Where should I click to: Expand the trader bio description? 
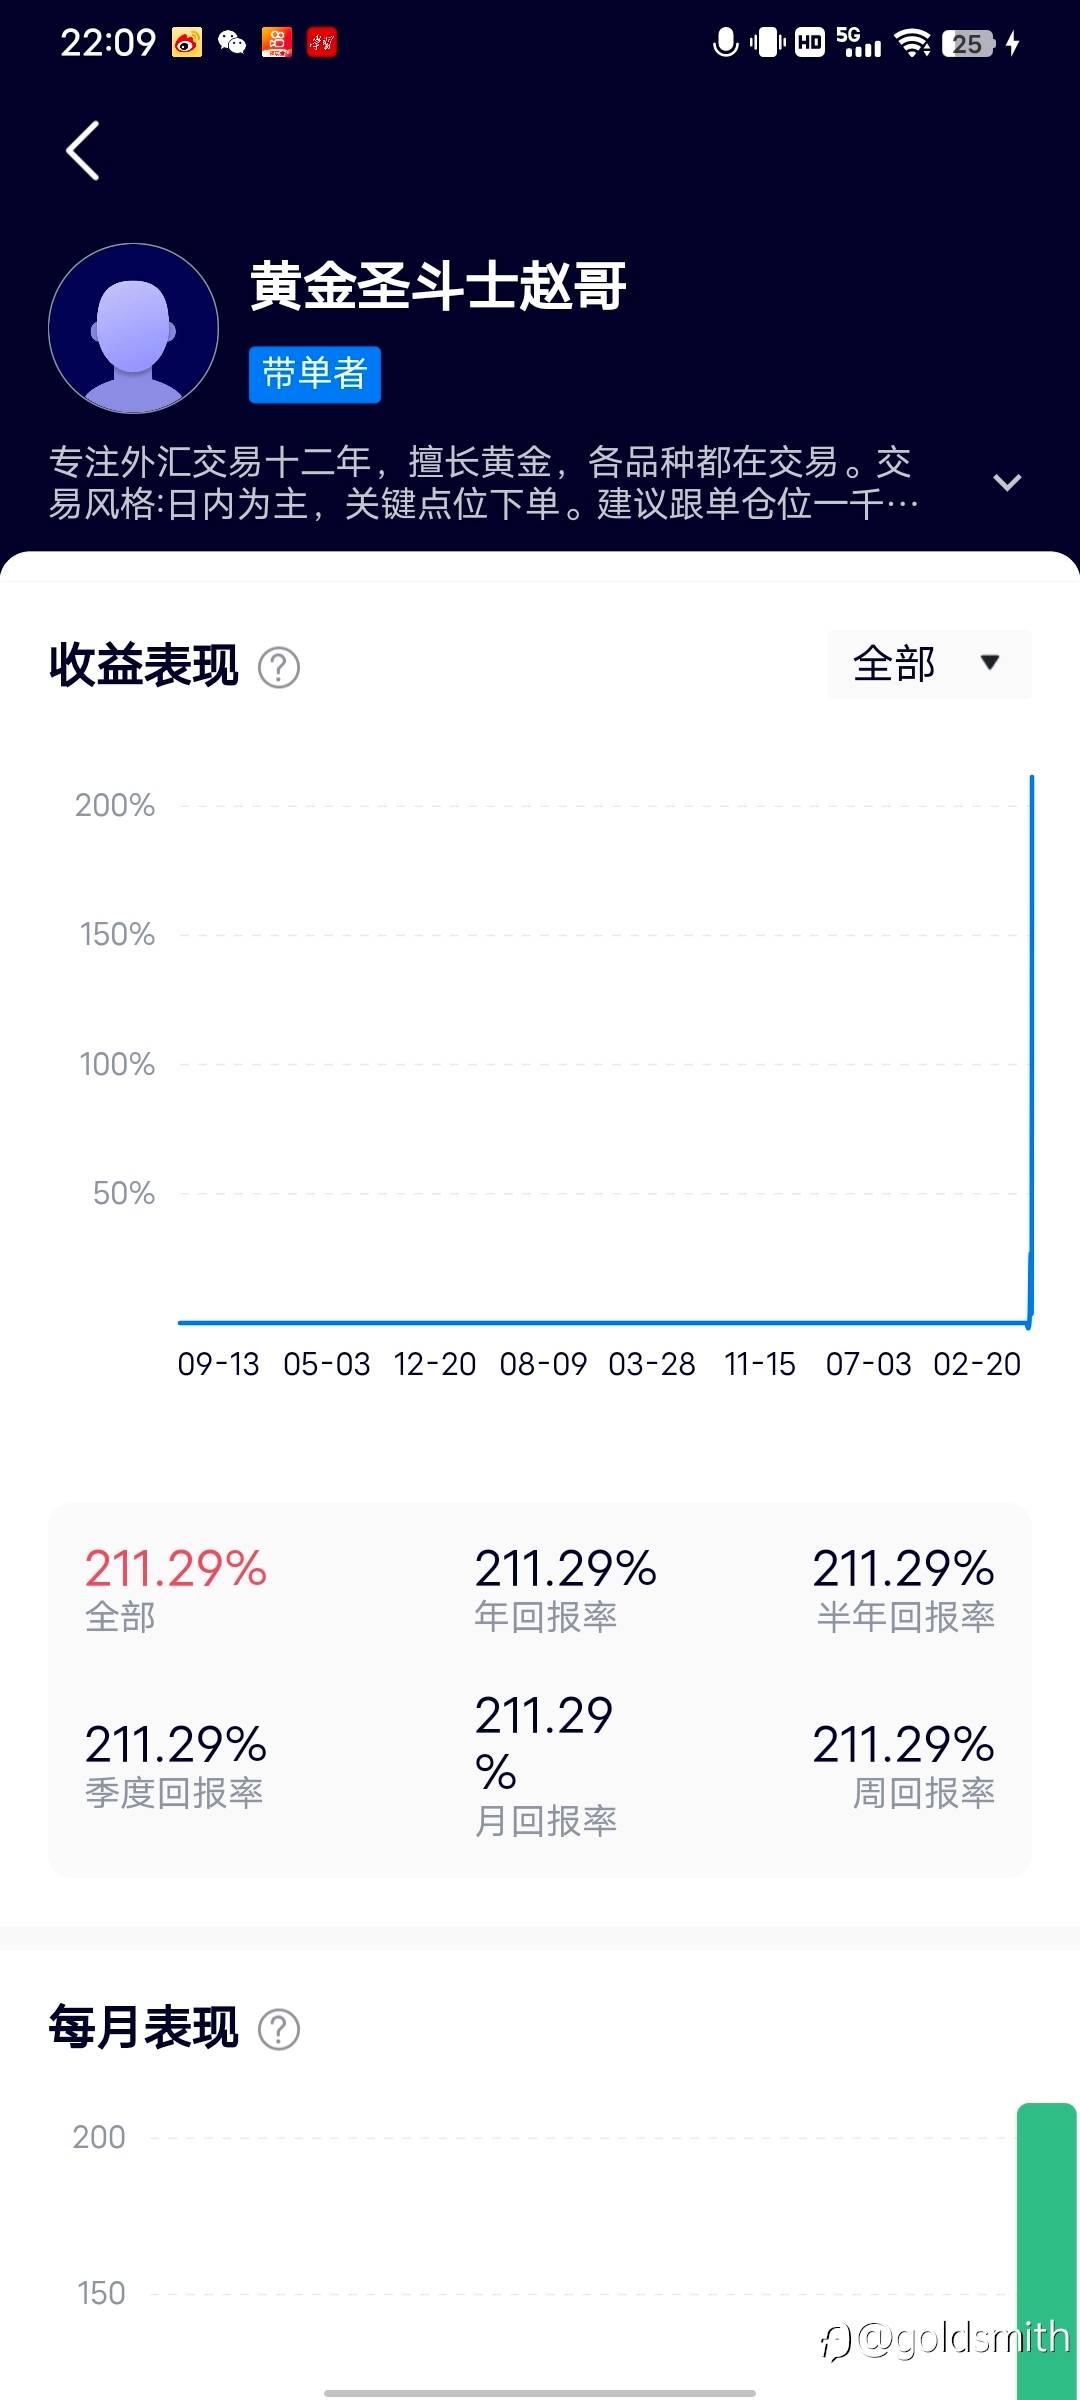[1006, 483]
